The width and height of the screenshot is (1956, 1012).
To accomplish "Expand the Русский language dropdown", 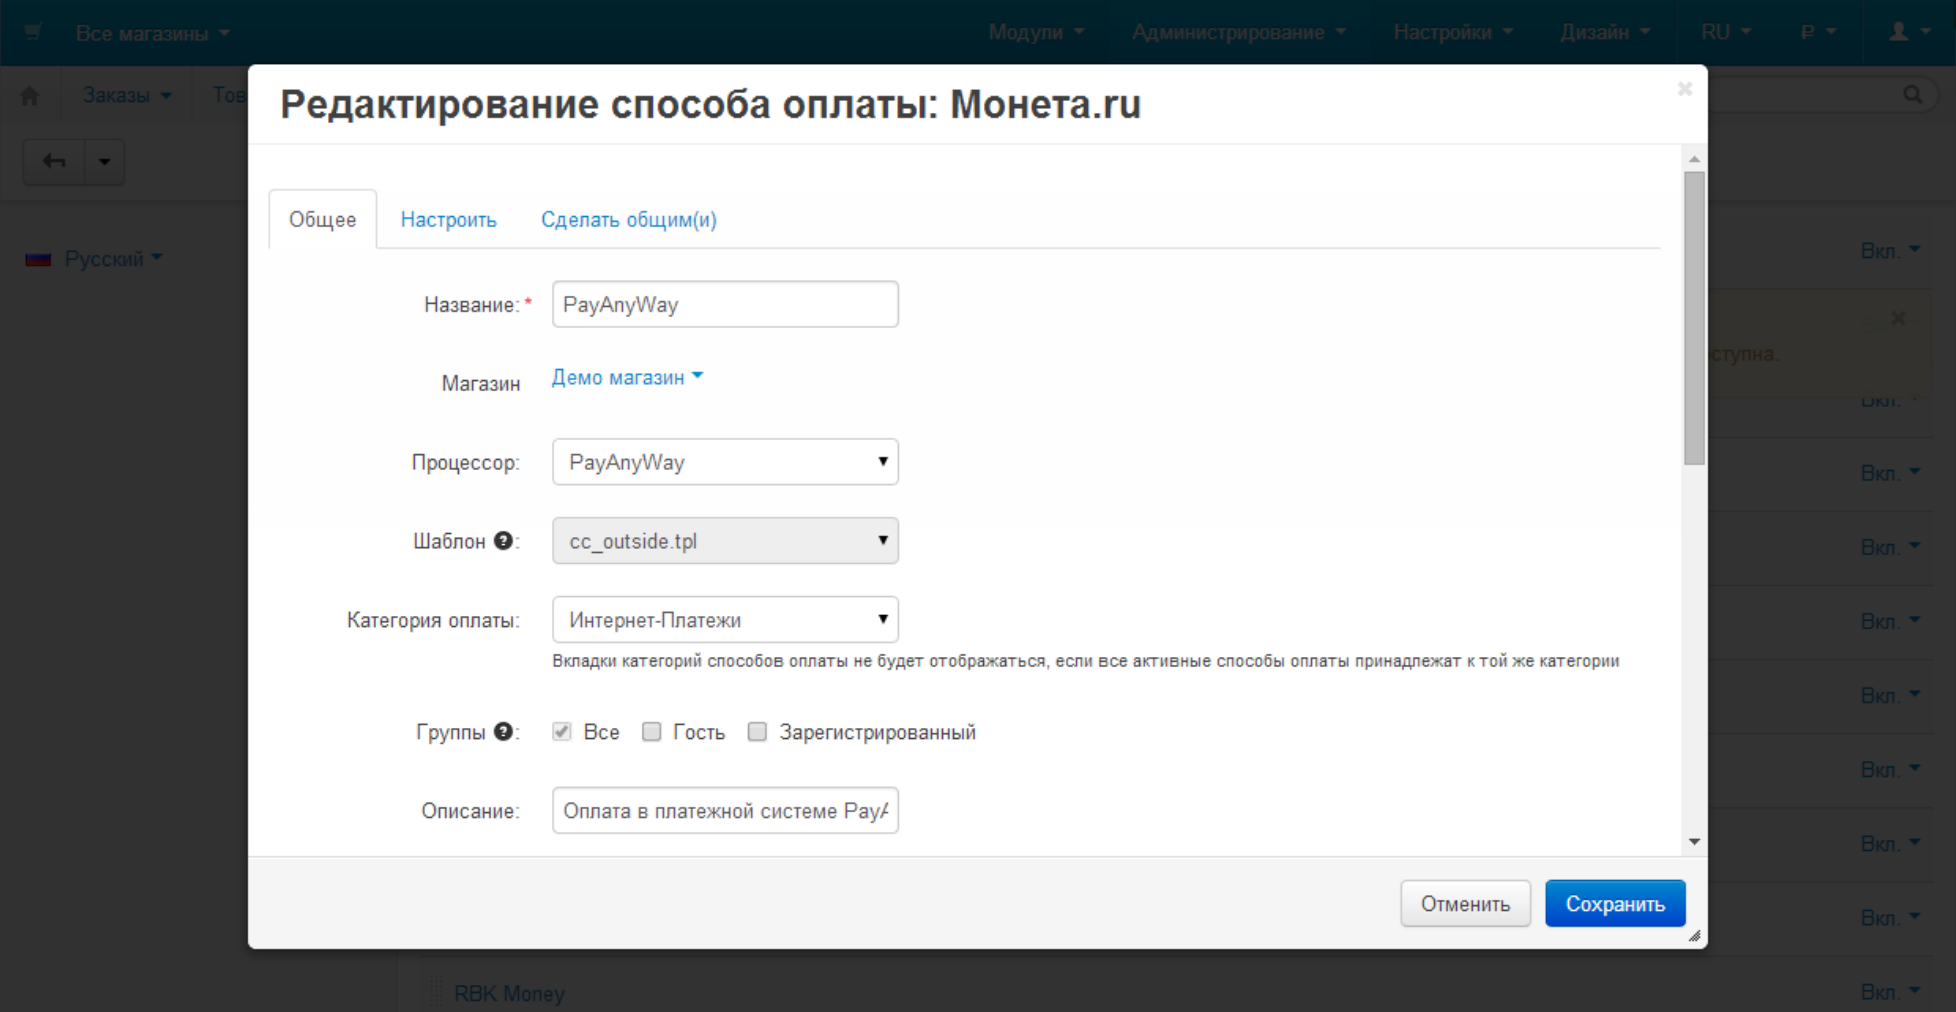I will point(113,259).
